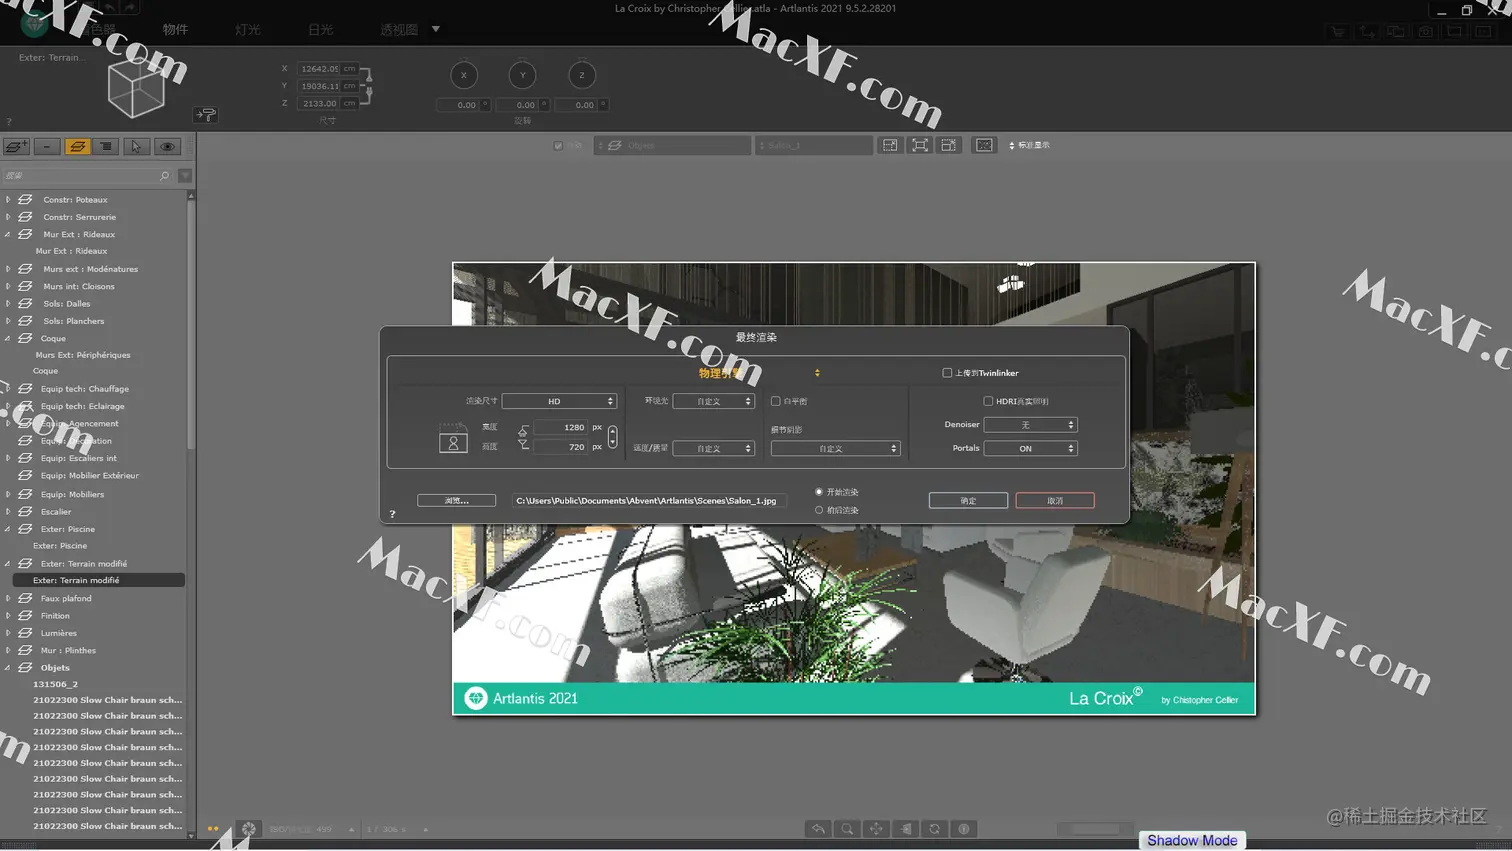This screenshot has width=1512, height=851.
Task: Enable 上传到Twinlinker checkbox
Action: click(947, 373)
